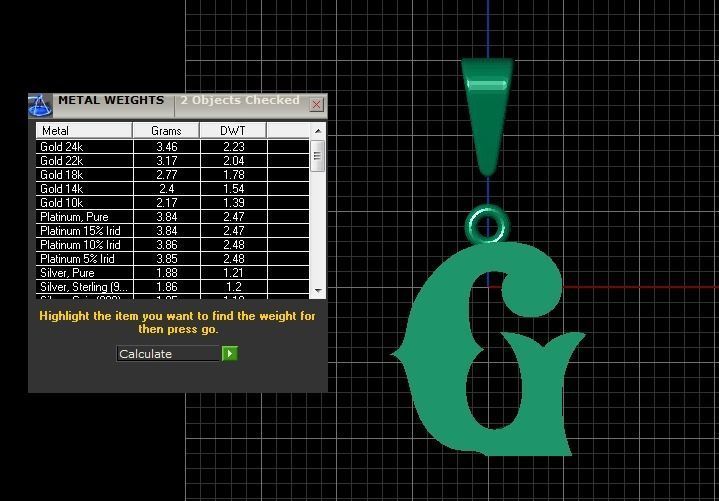Image resolution: width=719 pixels, height=501 pixels.
Task: Click the Metal column header
Action: point(84,131)
